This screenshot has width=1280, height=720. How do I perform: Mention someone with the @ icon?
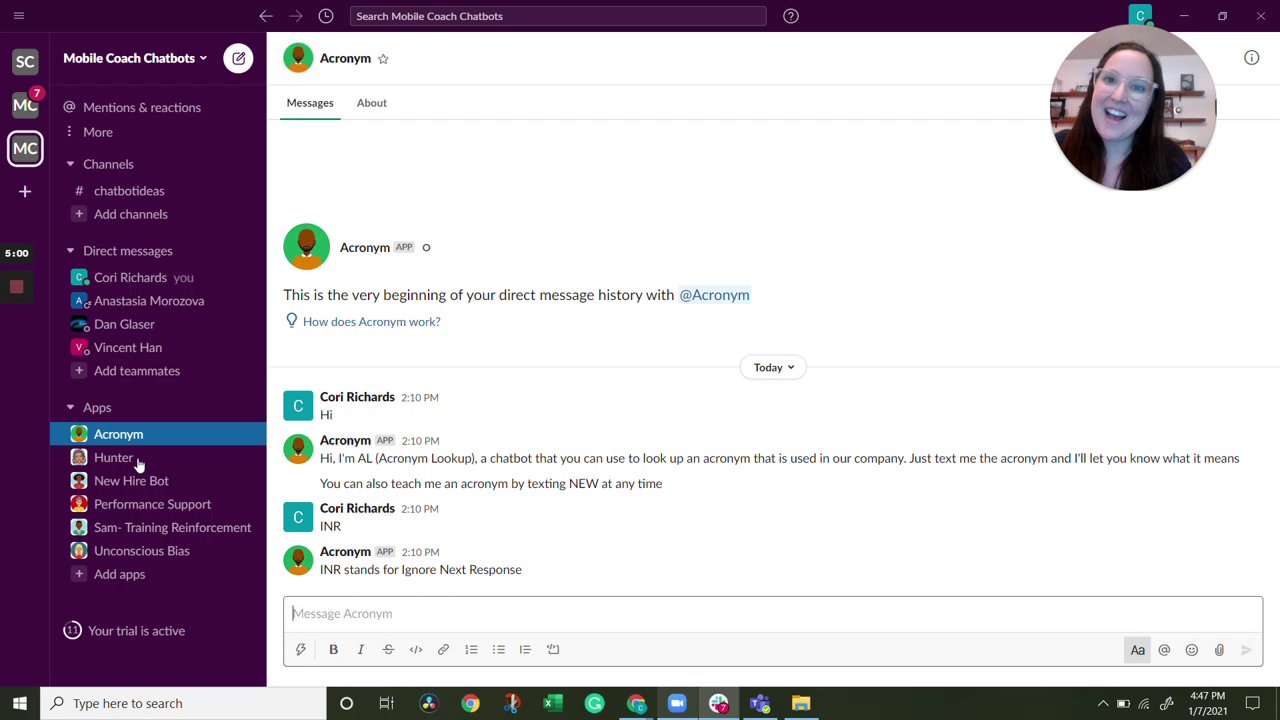[x=1164, y=650]
